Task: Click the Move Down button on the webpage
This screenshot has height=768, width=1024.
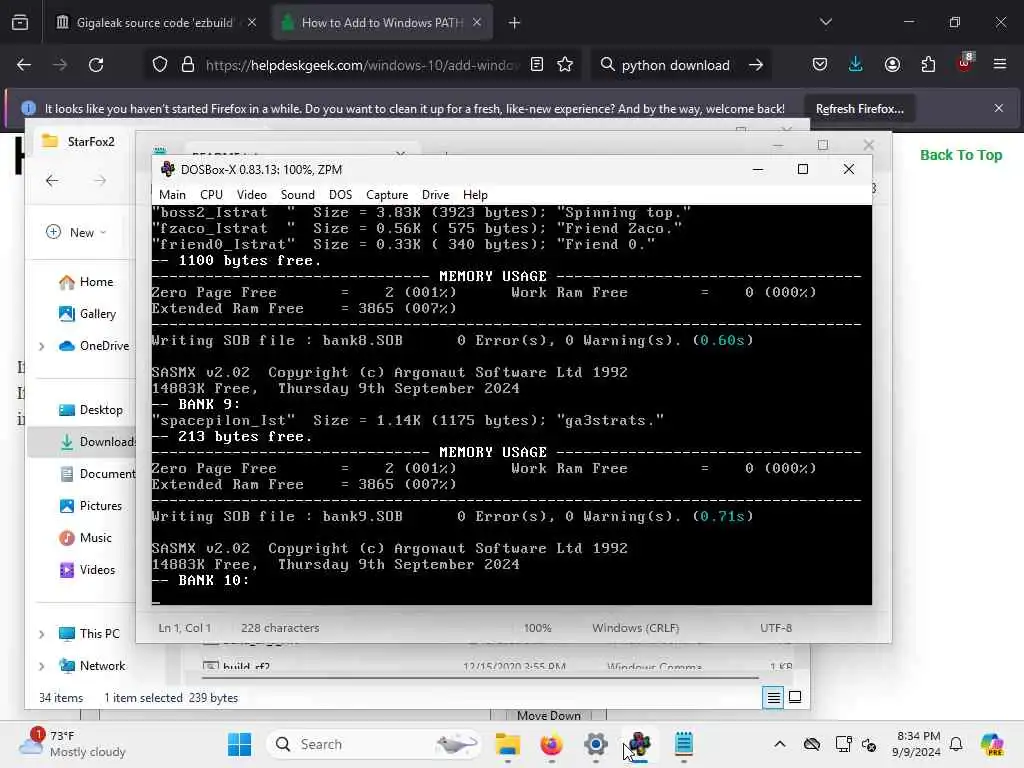Action: pos(549,715)
